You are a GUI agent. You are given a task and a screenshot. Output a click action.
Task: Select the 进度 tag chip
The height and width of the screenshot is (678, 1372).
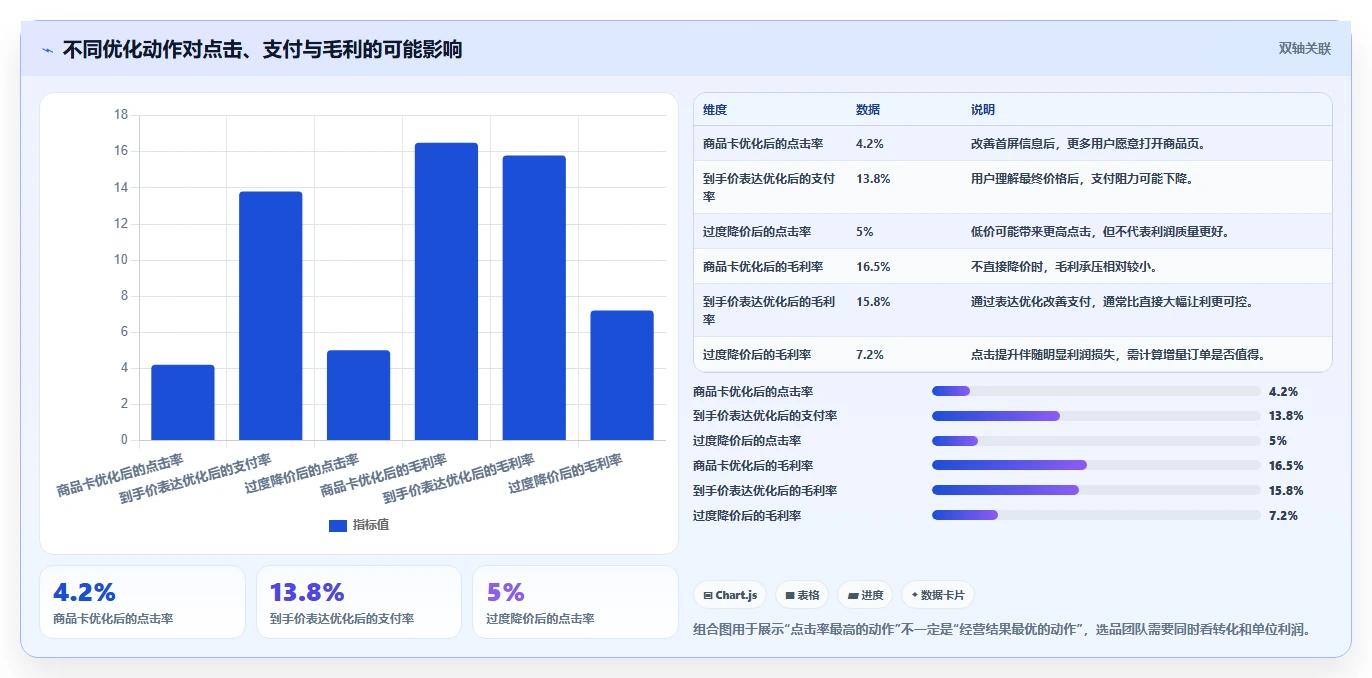tap(865, 595)
